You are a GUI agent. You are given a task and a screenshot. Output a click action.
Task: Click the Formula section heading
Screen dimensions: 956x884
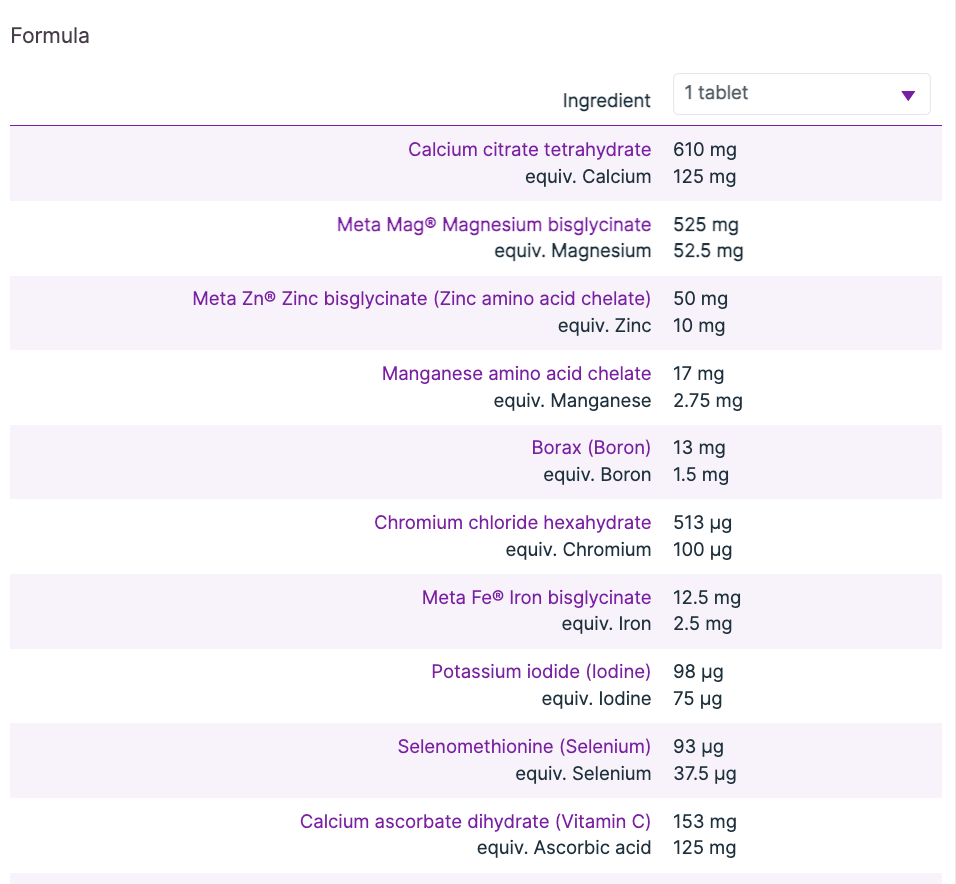tap(50, 36)
